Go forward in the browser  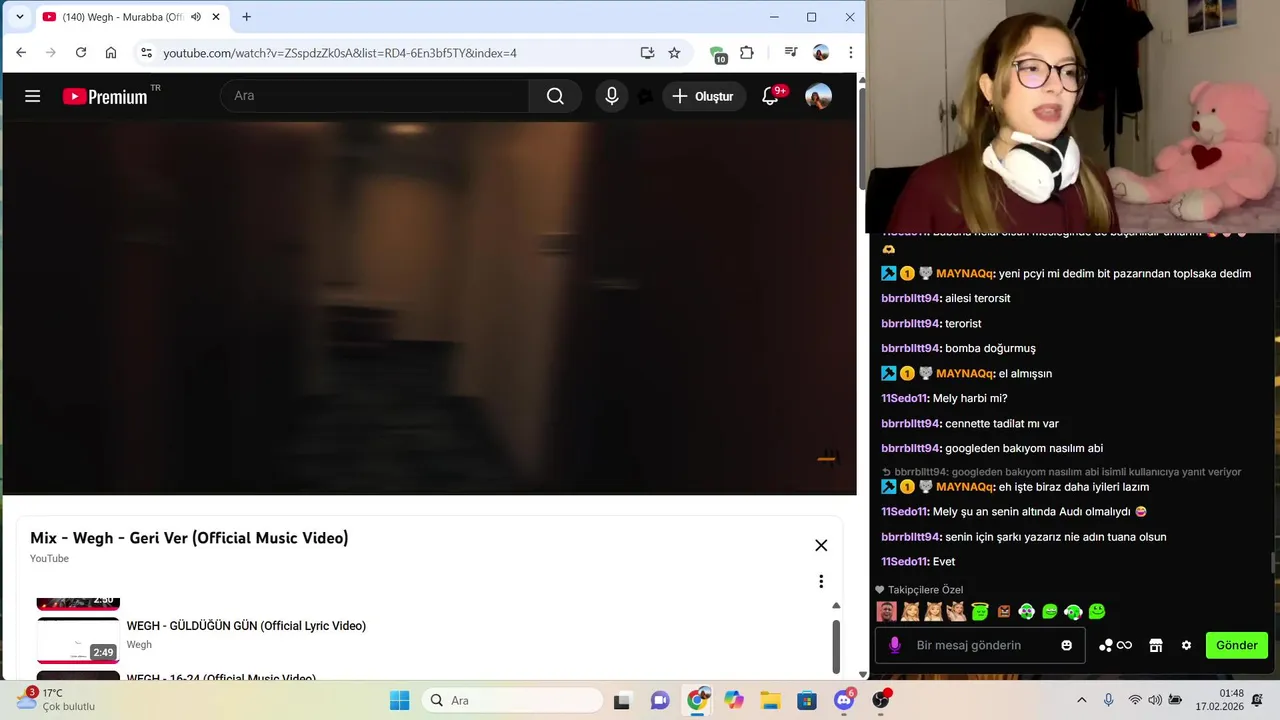click(50, 53)
